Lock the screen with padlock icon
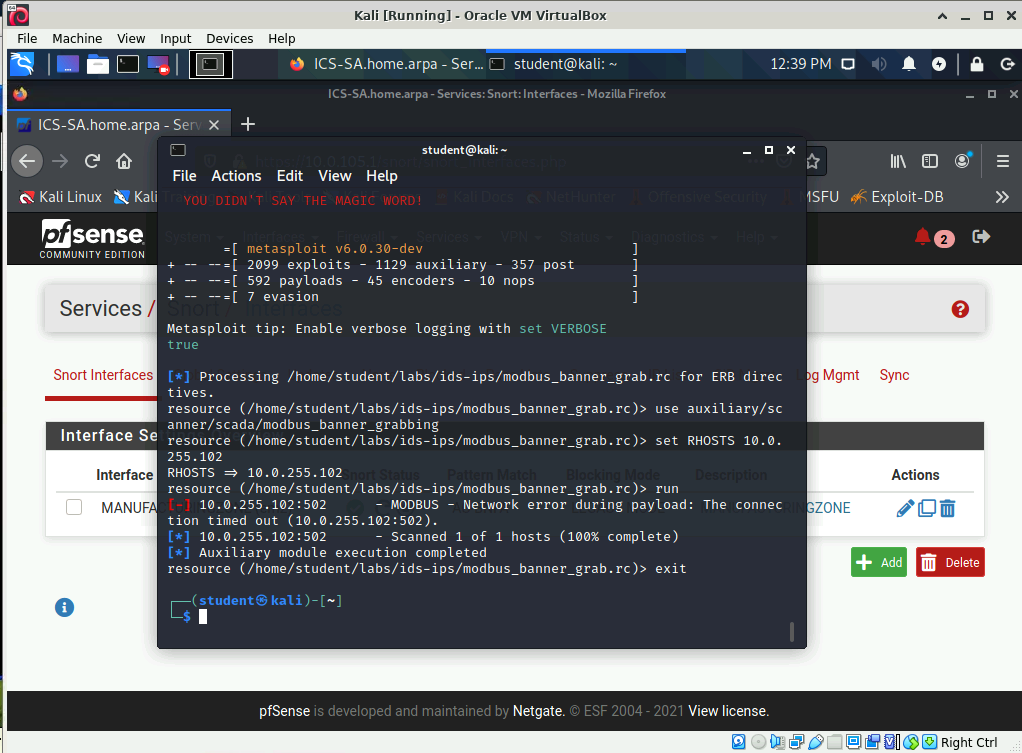The height and width of the screenshot is (753, 1022). pos(976,64)
